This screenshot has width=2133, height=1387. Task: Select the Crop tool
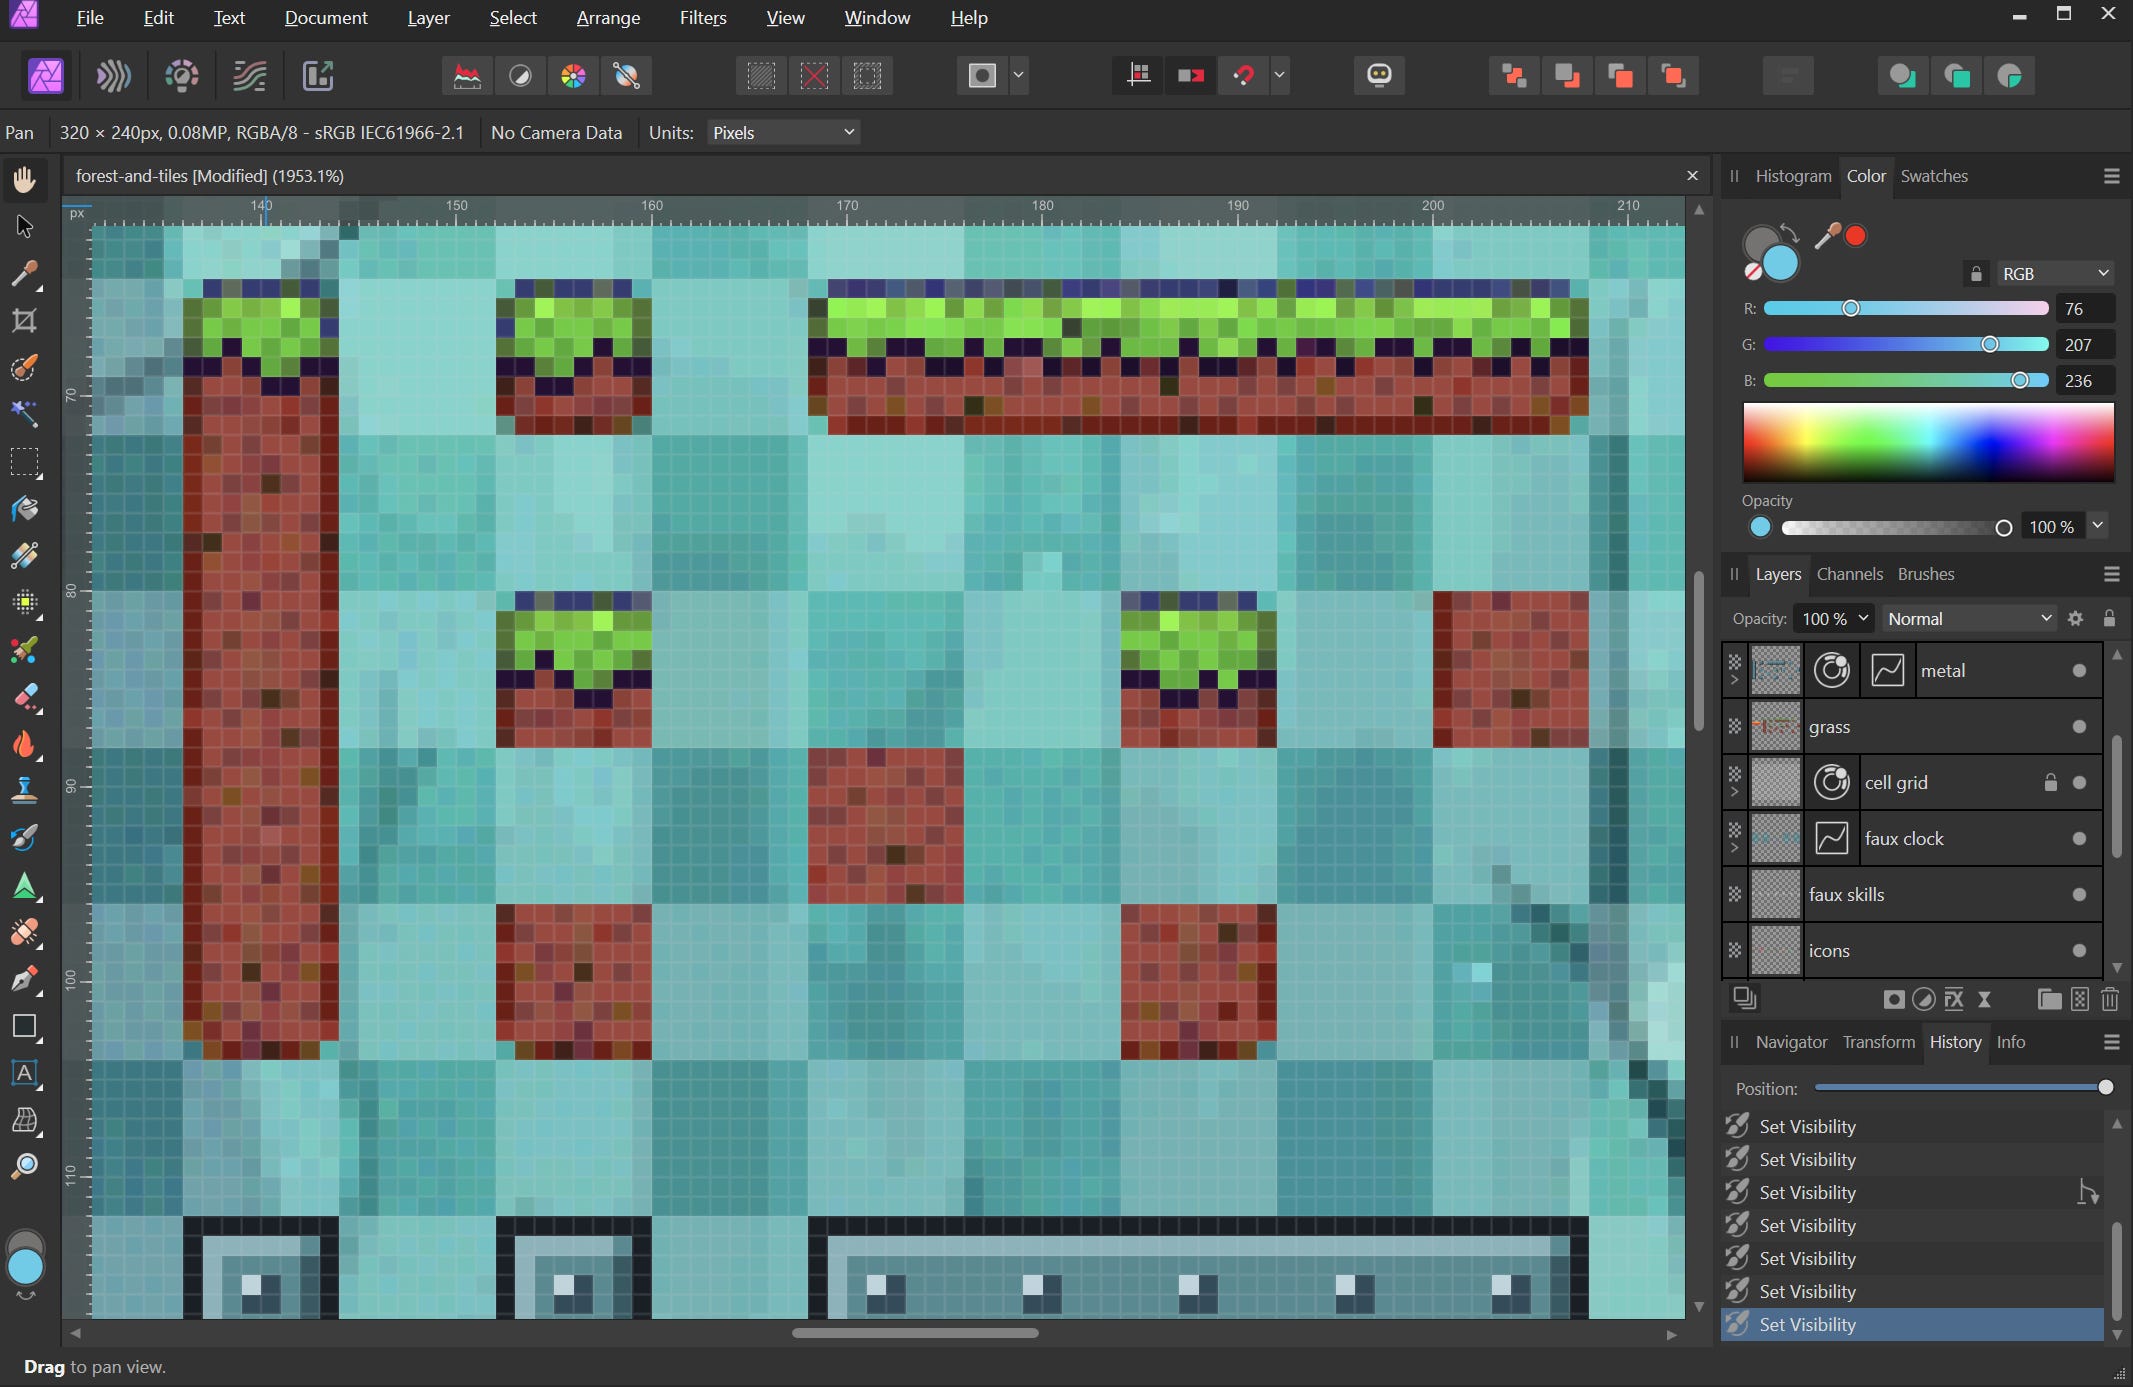pyautogui.click(x=24, y=321)
